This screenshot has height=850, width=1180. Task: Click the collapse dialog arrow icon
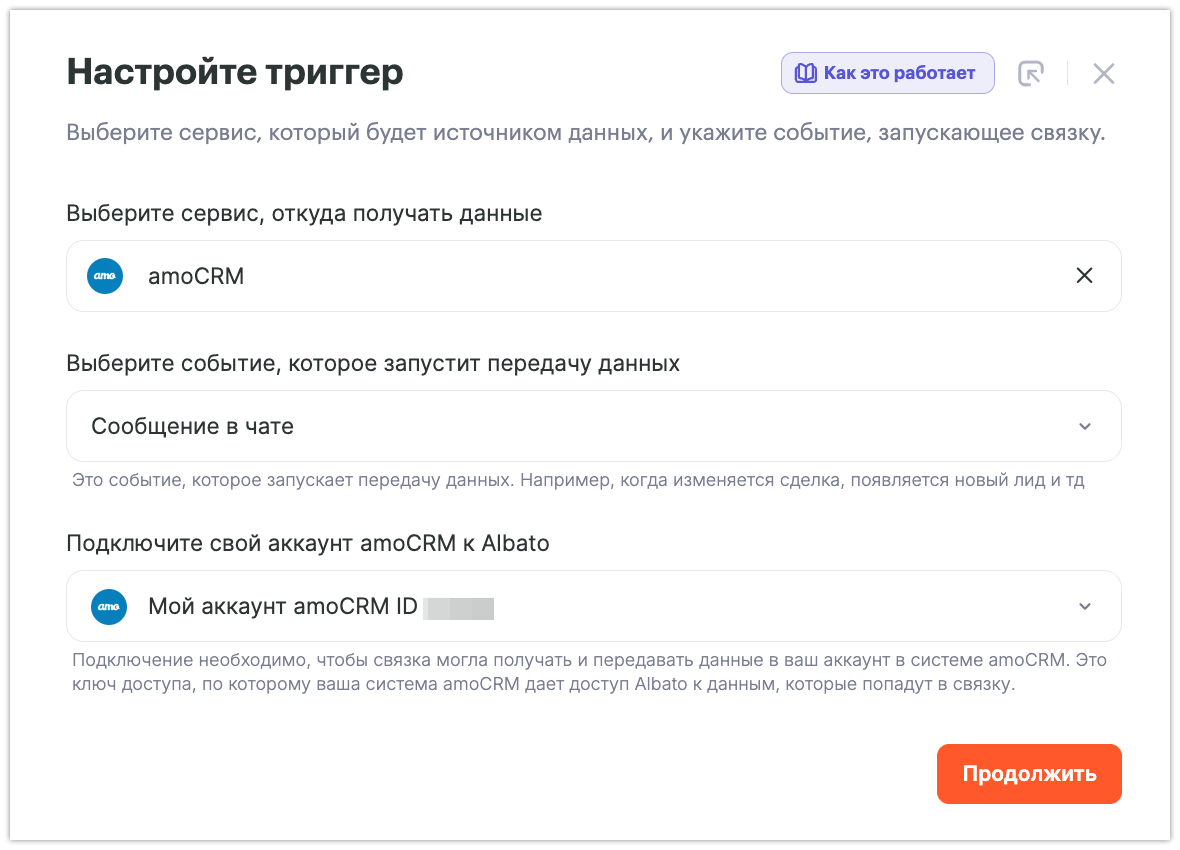(1030, 73)
